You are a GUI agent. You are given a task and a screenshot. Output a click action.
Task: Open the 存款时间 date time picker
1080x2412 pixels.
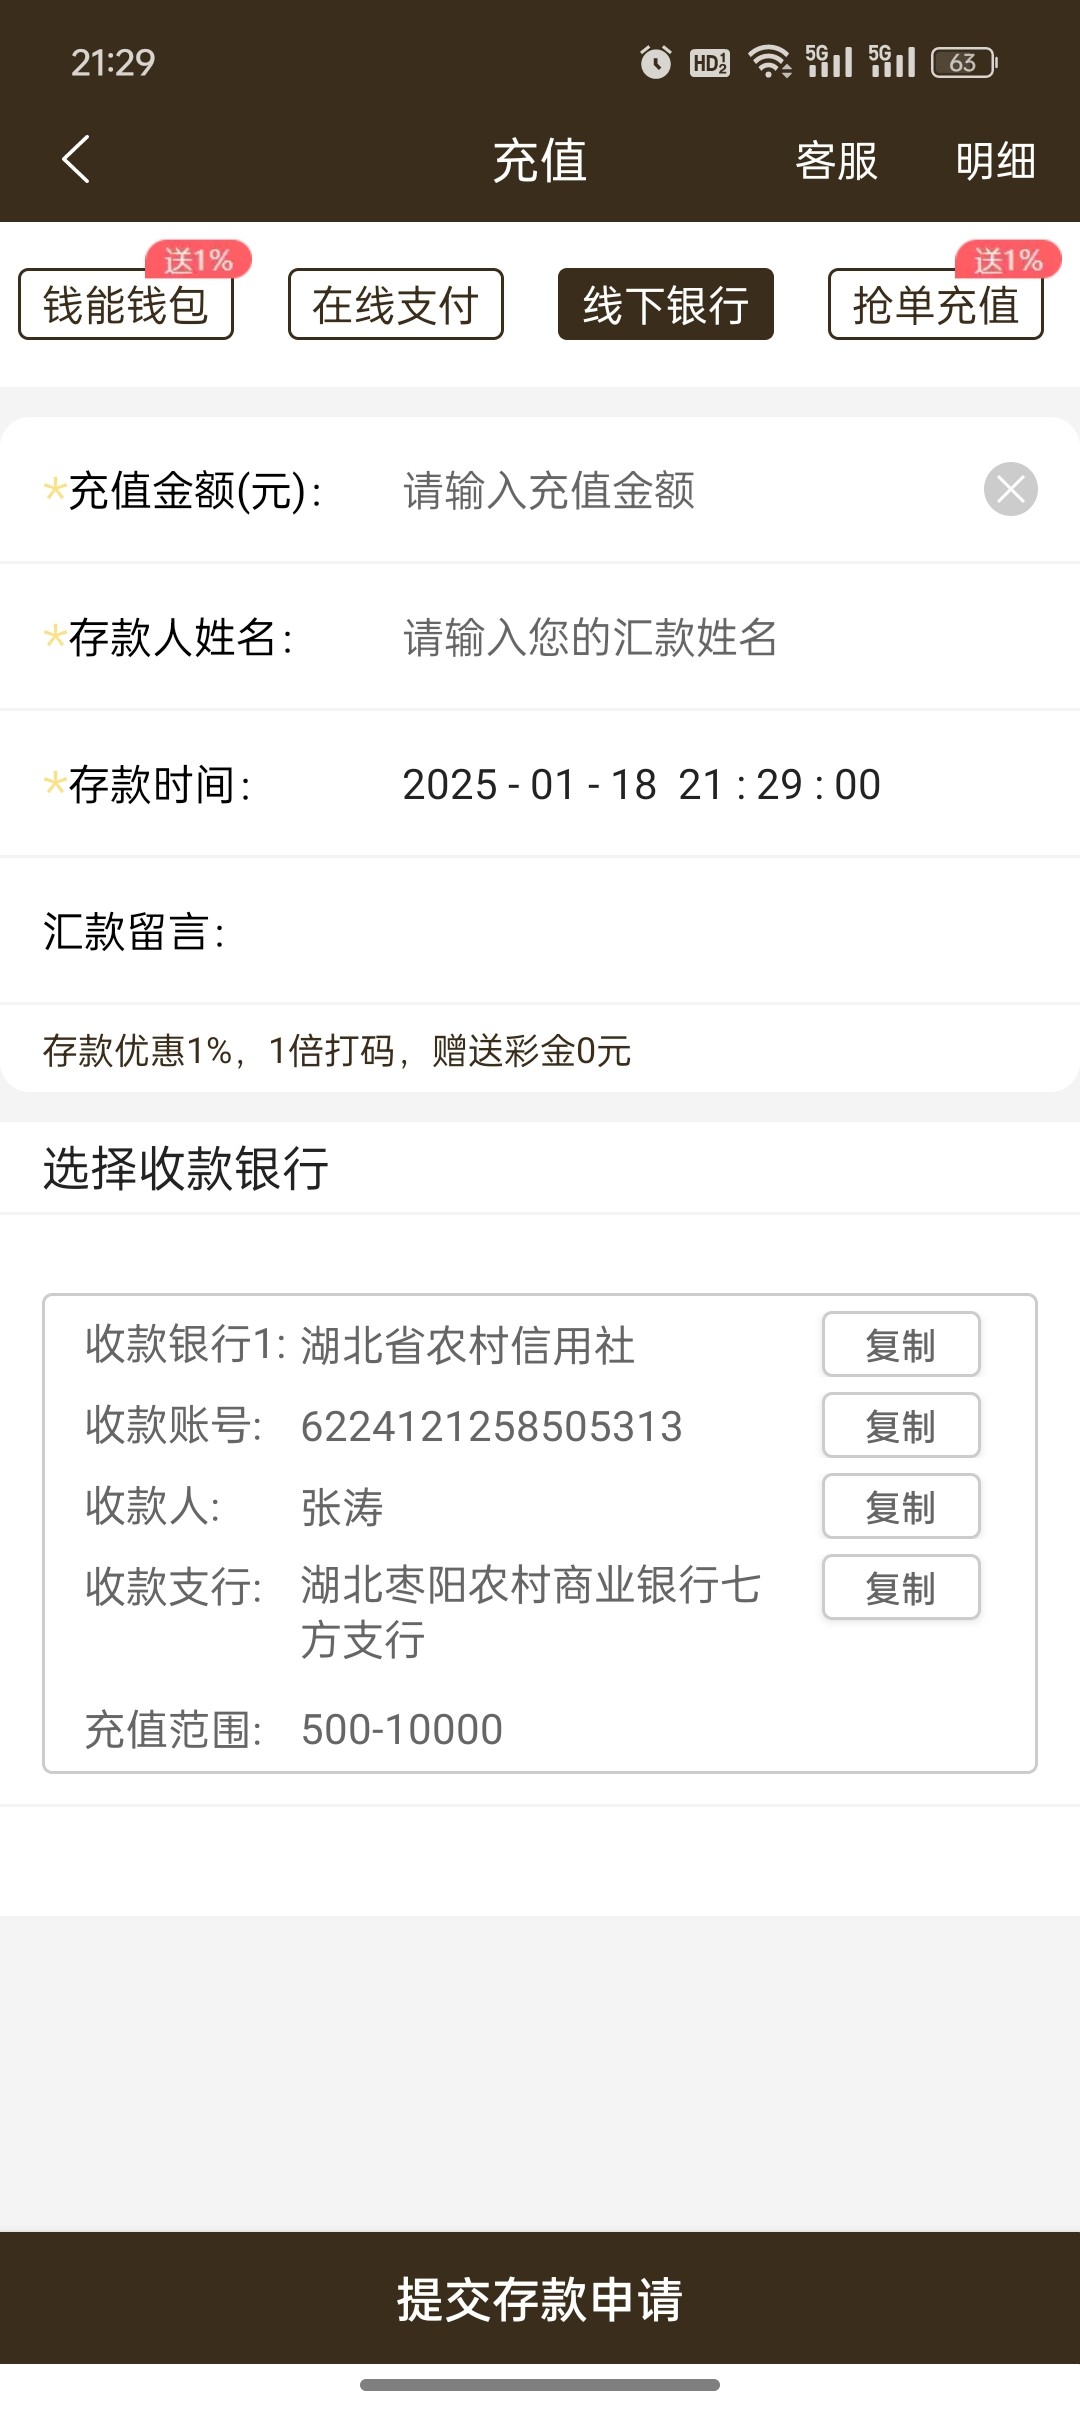pyautogui.click(x=641, y=785)
